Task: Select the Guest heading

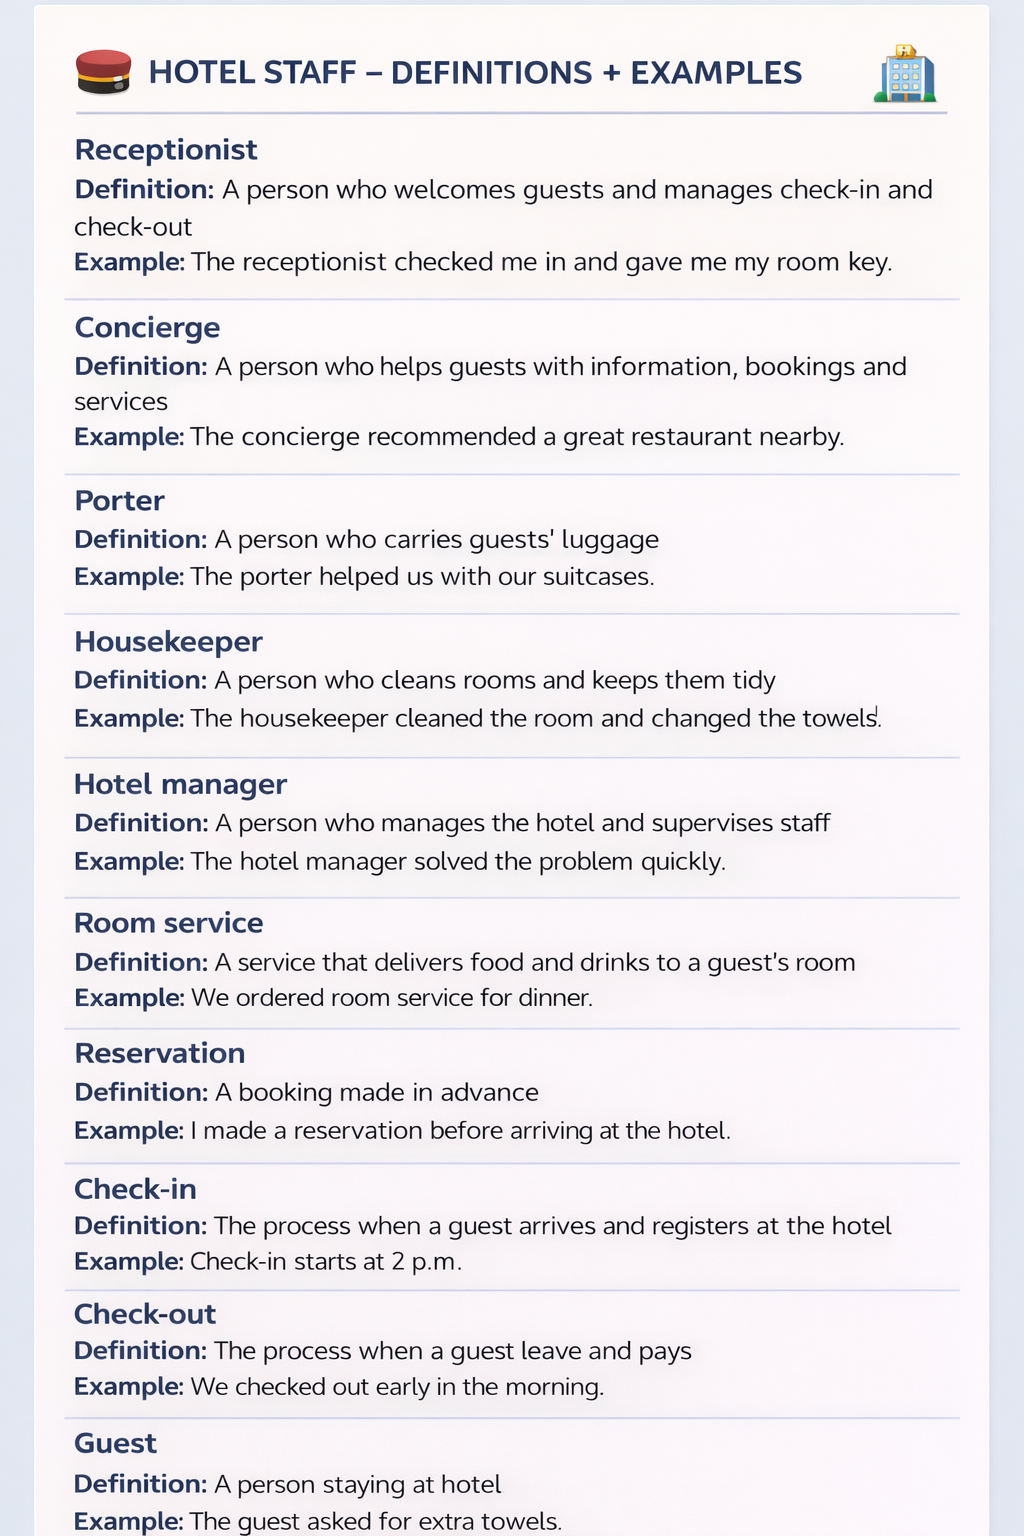Action: pyautogui.click(x=115, y=1443)
